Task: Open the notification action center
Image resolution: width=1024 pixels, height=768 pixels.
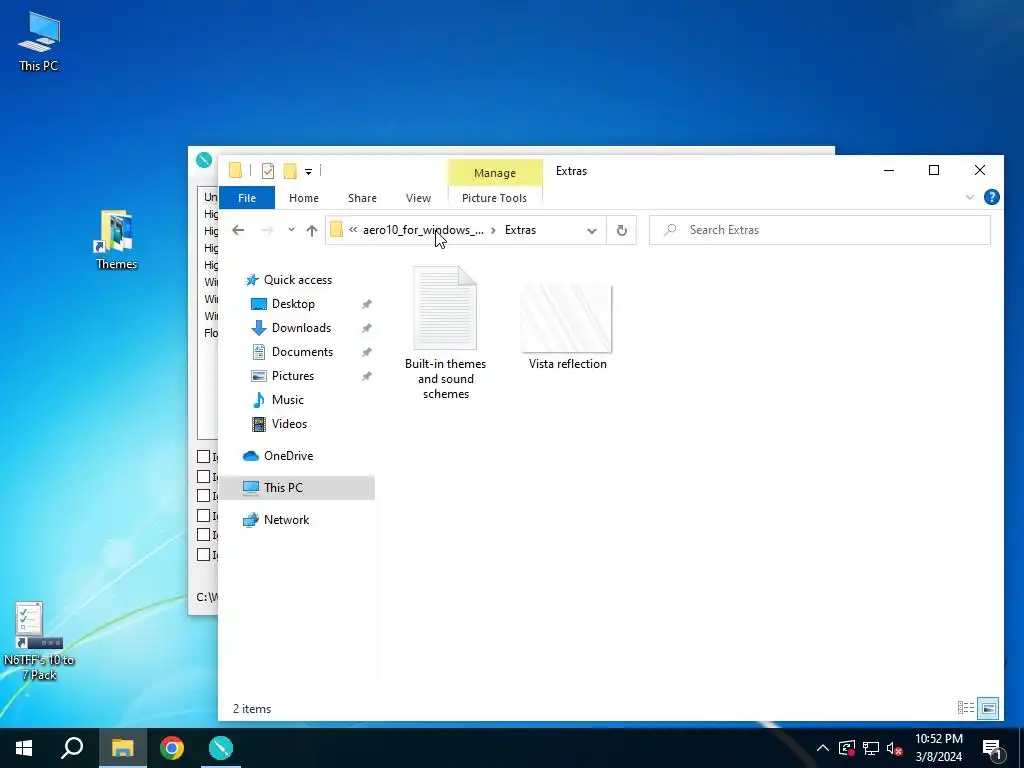Action: (x=993, y=749)
